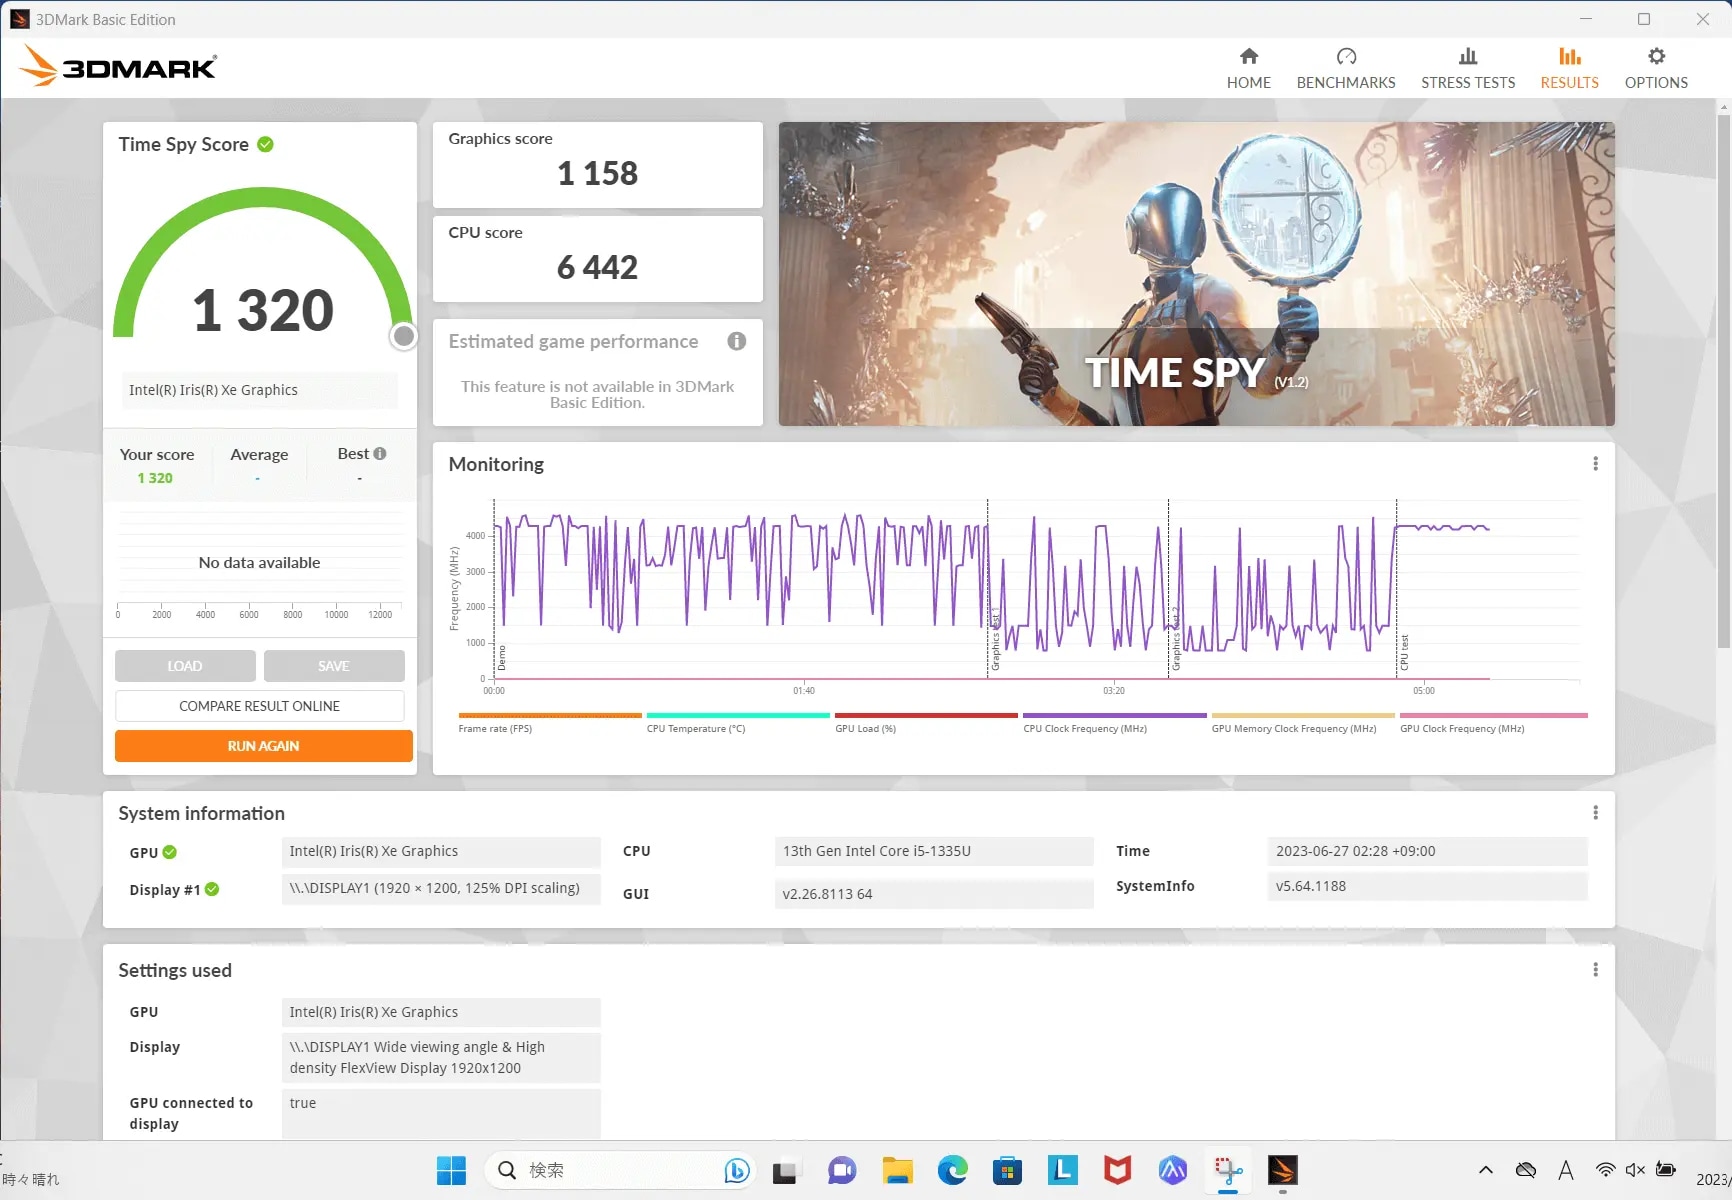The width and height of the screenshot is (1732, 1200).
Task: Open Bing icon in the search box
Action: (x=737, y=1170)
